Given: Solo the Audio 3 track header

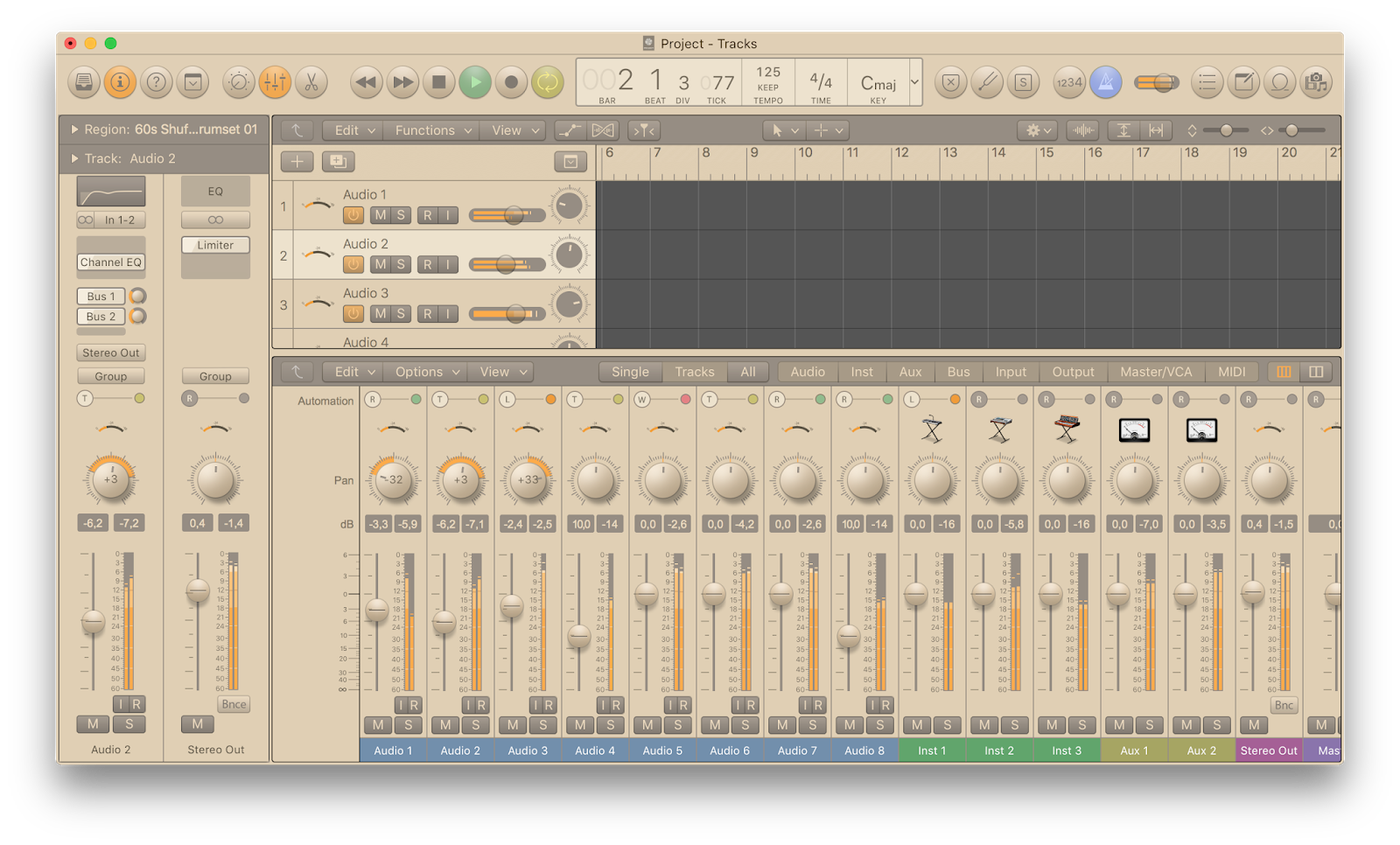Looking at the screenshot, I should coord(401,313).
